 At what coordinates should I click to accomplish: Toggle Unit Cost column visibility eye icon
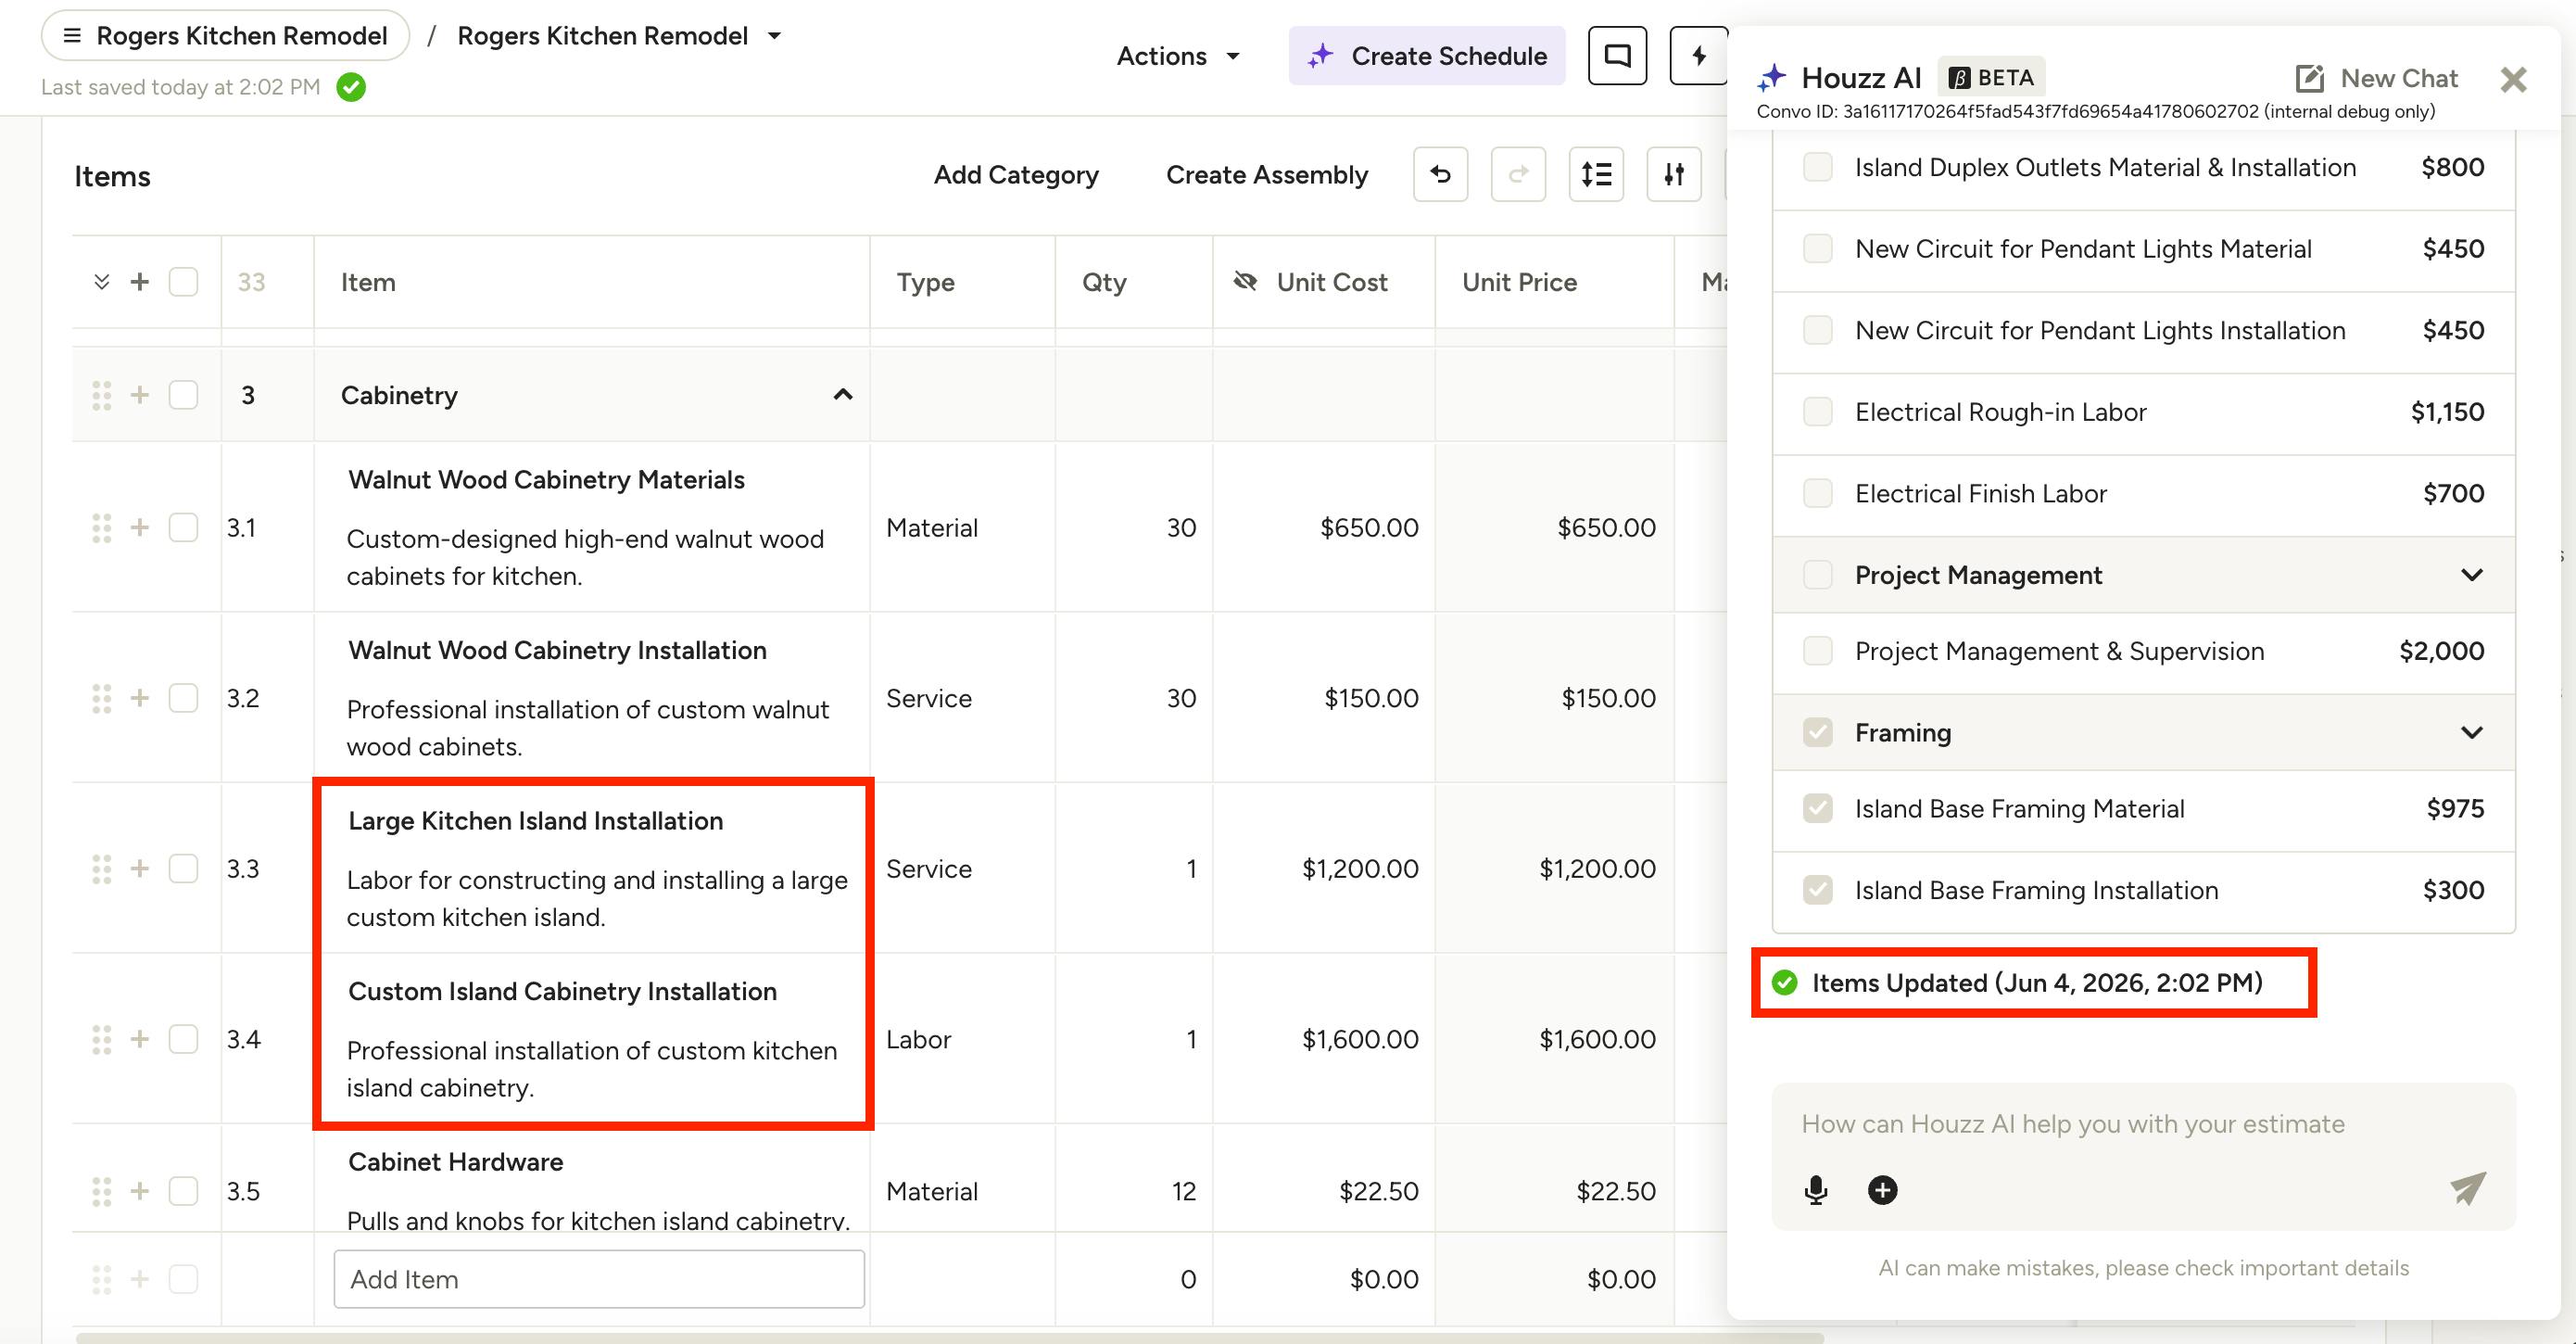coord(1245,282)
